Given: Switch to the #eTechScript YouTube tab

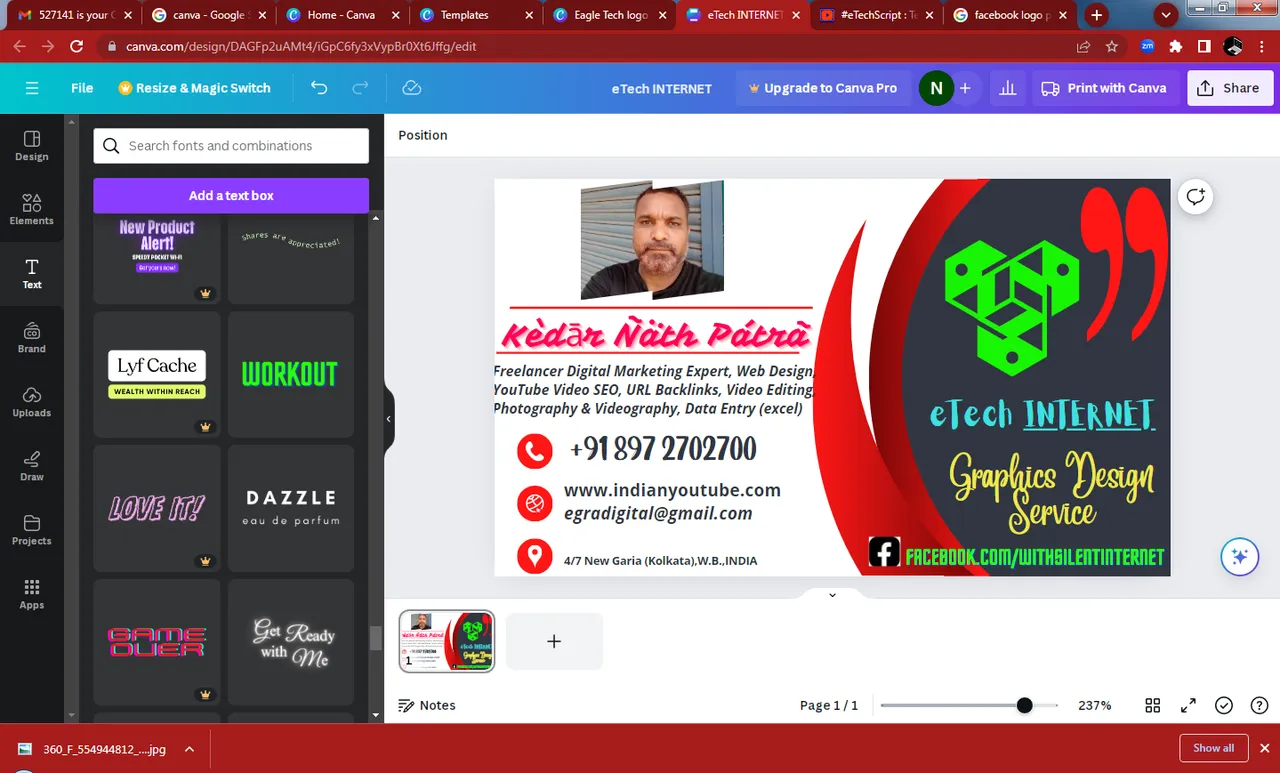Looking at the screenshot, I should click(878, 15).
